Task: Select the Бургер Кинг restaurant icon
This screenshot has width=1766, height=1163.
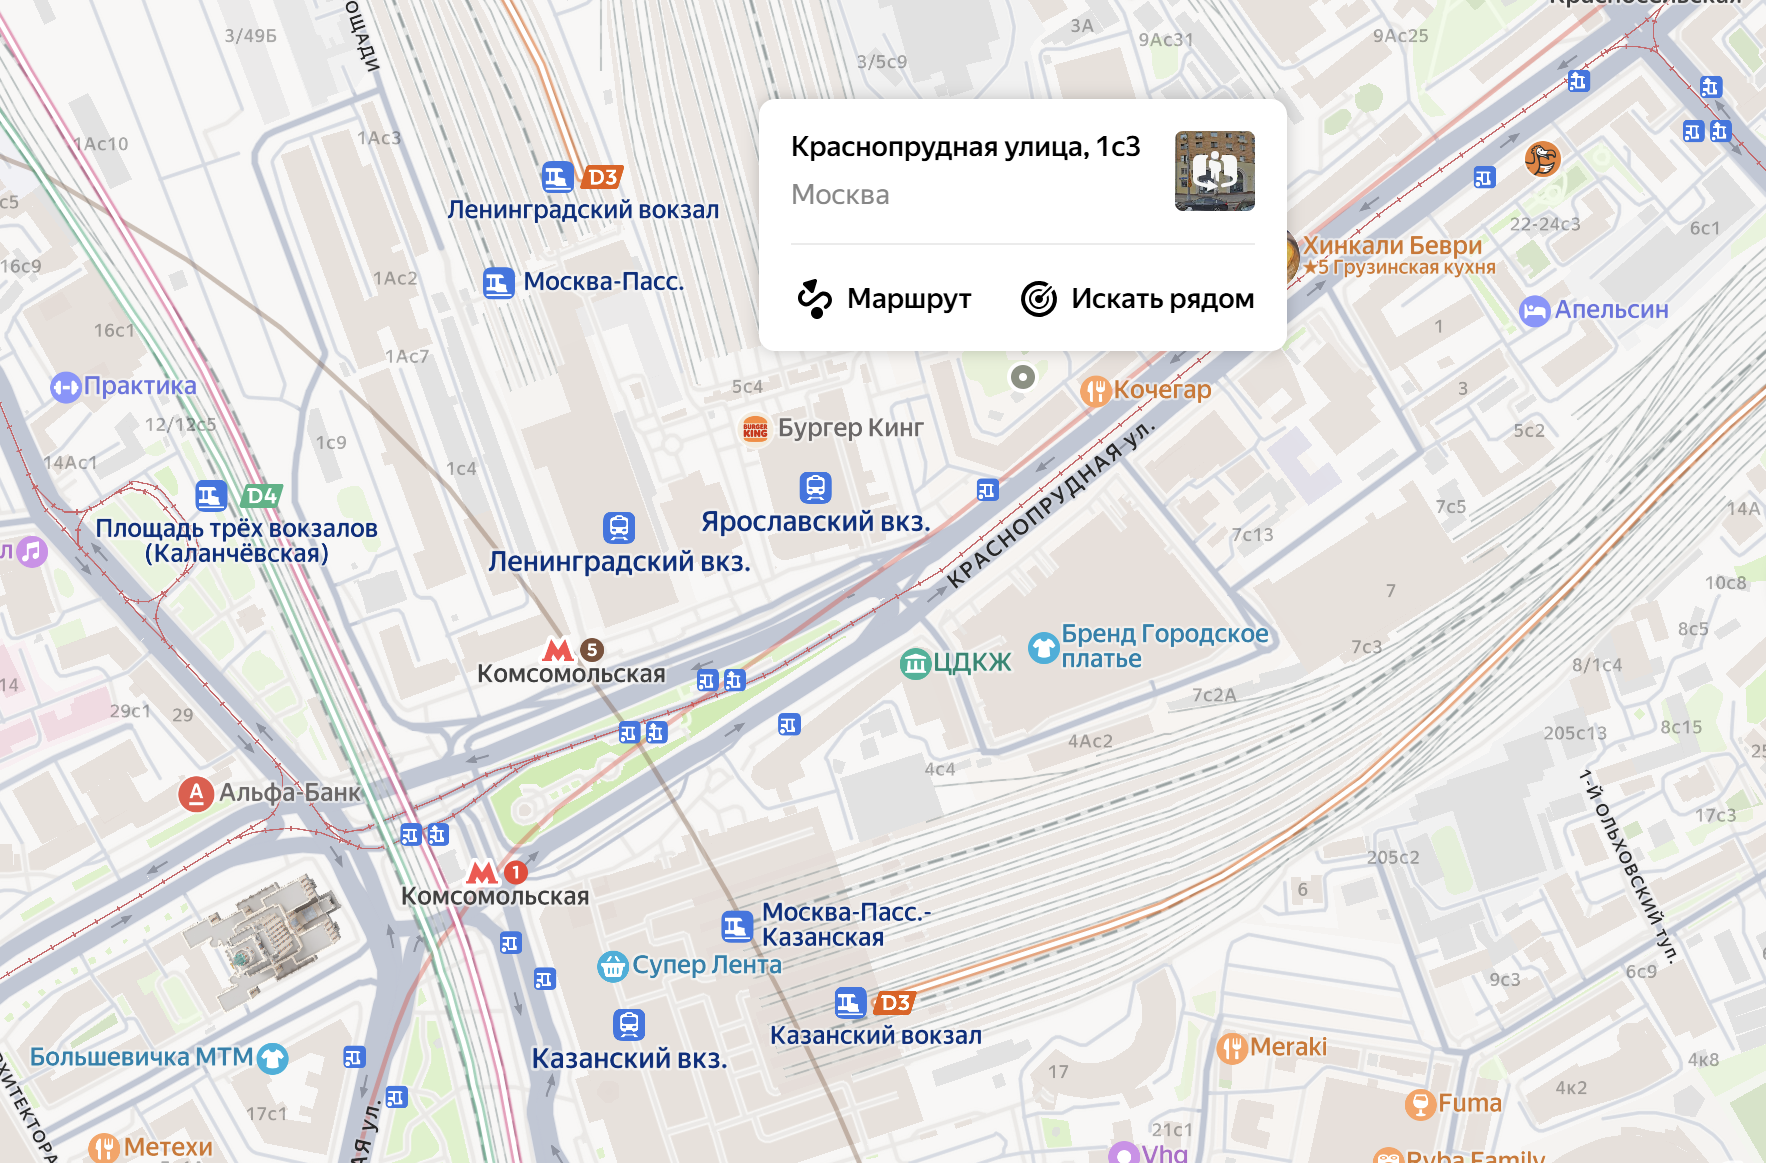Action: click(755, 429)
